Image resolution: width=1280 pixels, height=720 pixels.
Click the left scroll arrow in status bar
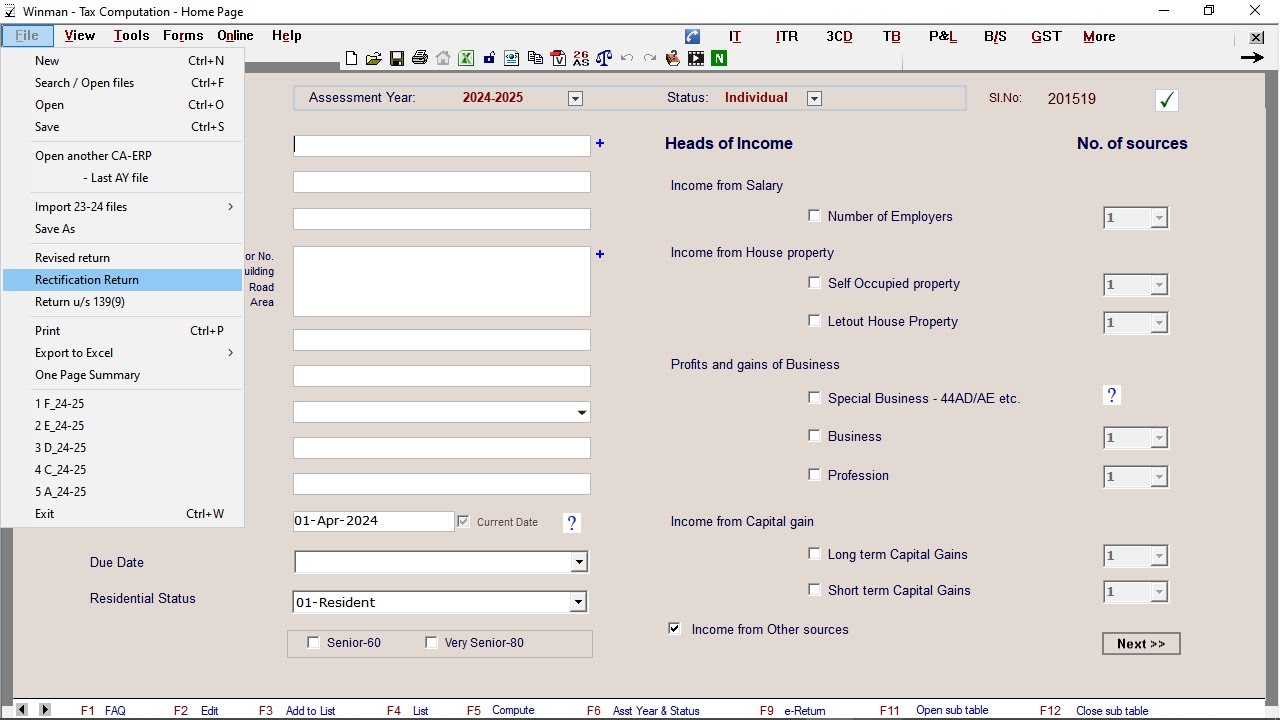coord(21,709)
